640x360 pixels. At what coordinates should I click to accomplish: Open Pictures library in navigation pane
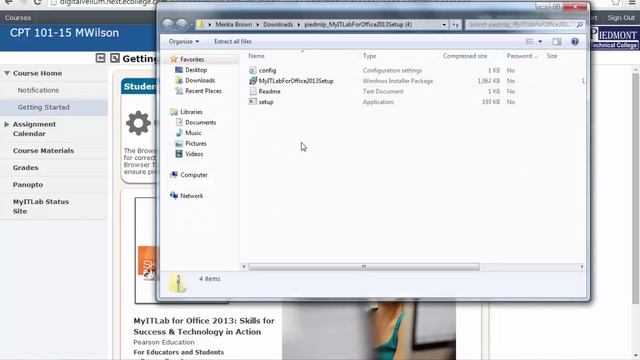click(196, 144)
